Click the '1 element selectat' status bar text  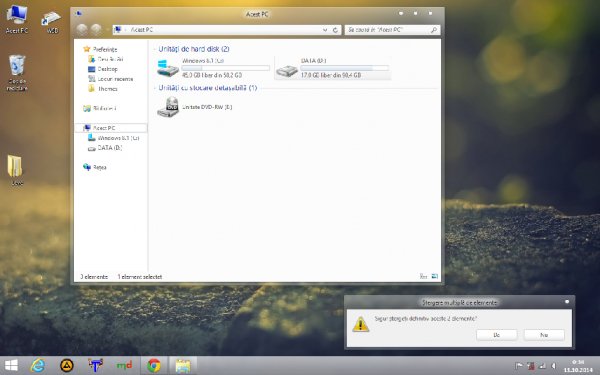(x=140, y=276)
